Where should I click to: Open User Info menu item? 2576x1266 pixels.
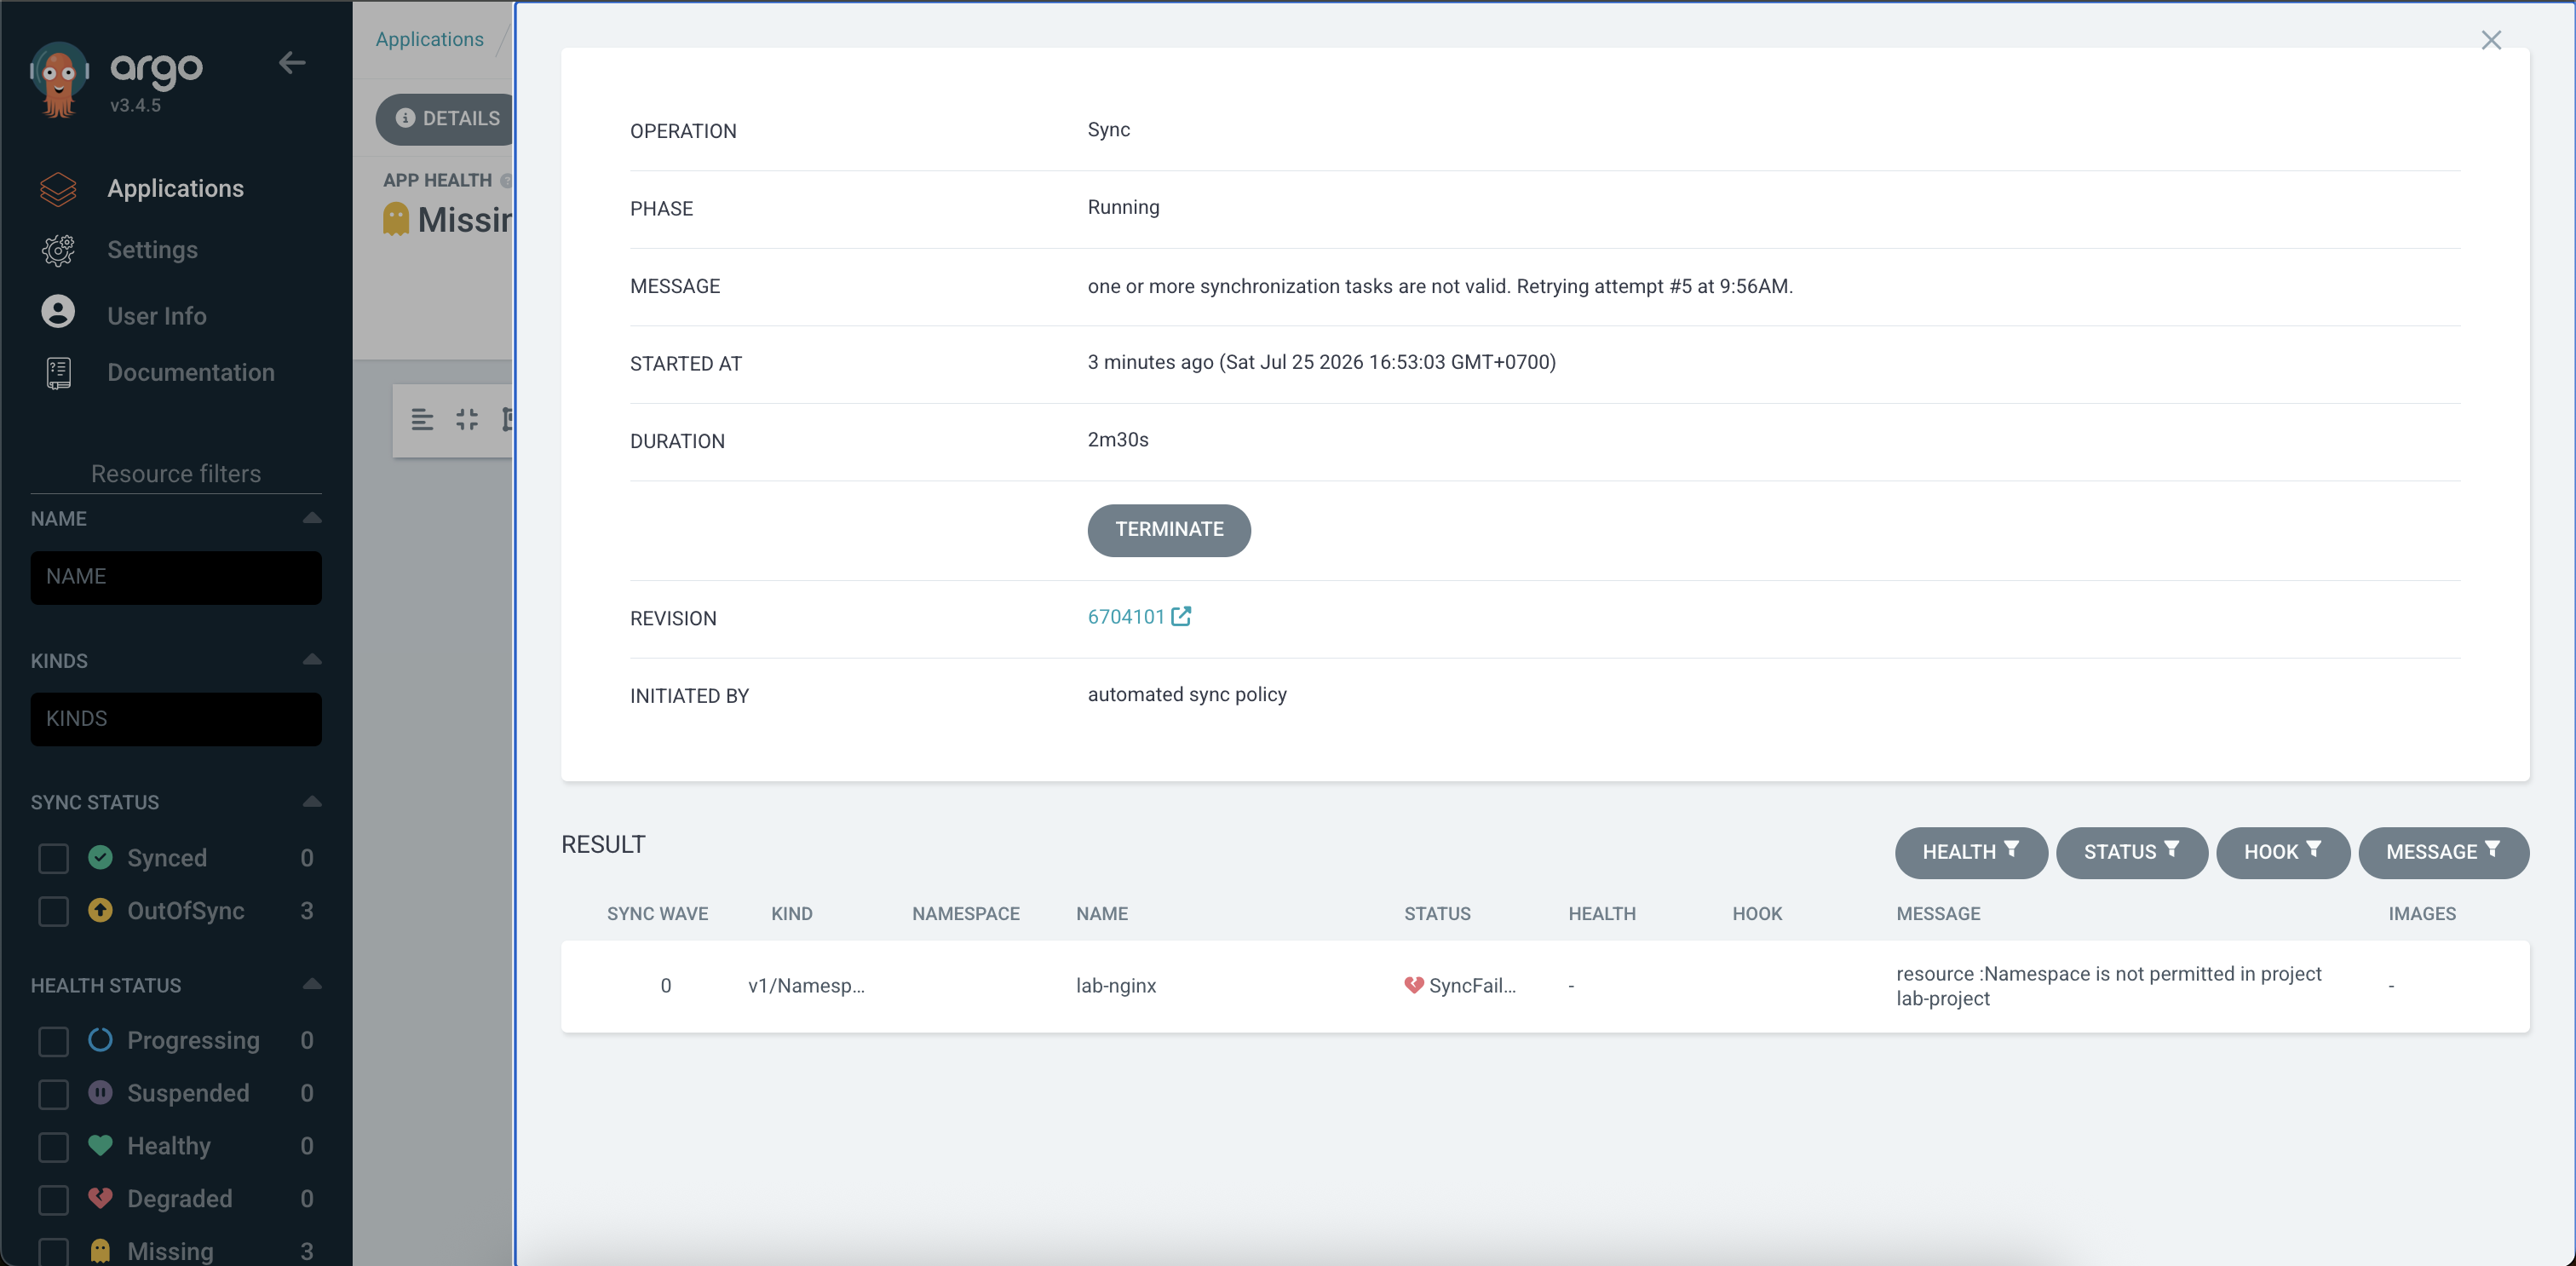tap(157, 316)
